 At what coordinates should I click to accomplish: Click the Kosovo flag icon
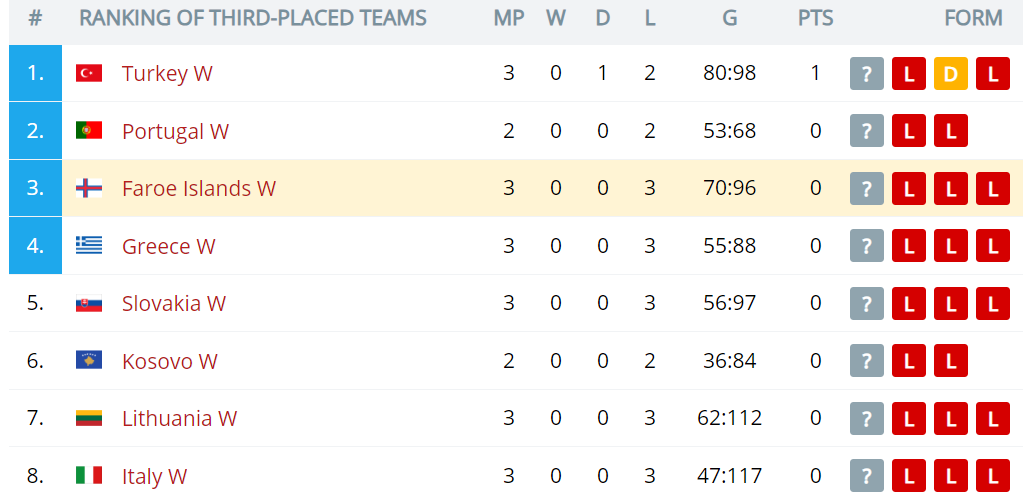(x=89, y=361)
